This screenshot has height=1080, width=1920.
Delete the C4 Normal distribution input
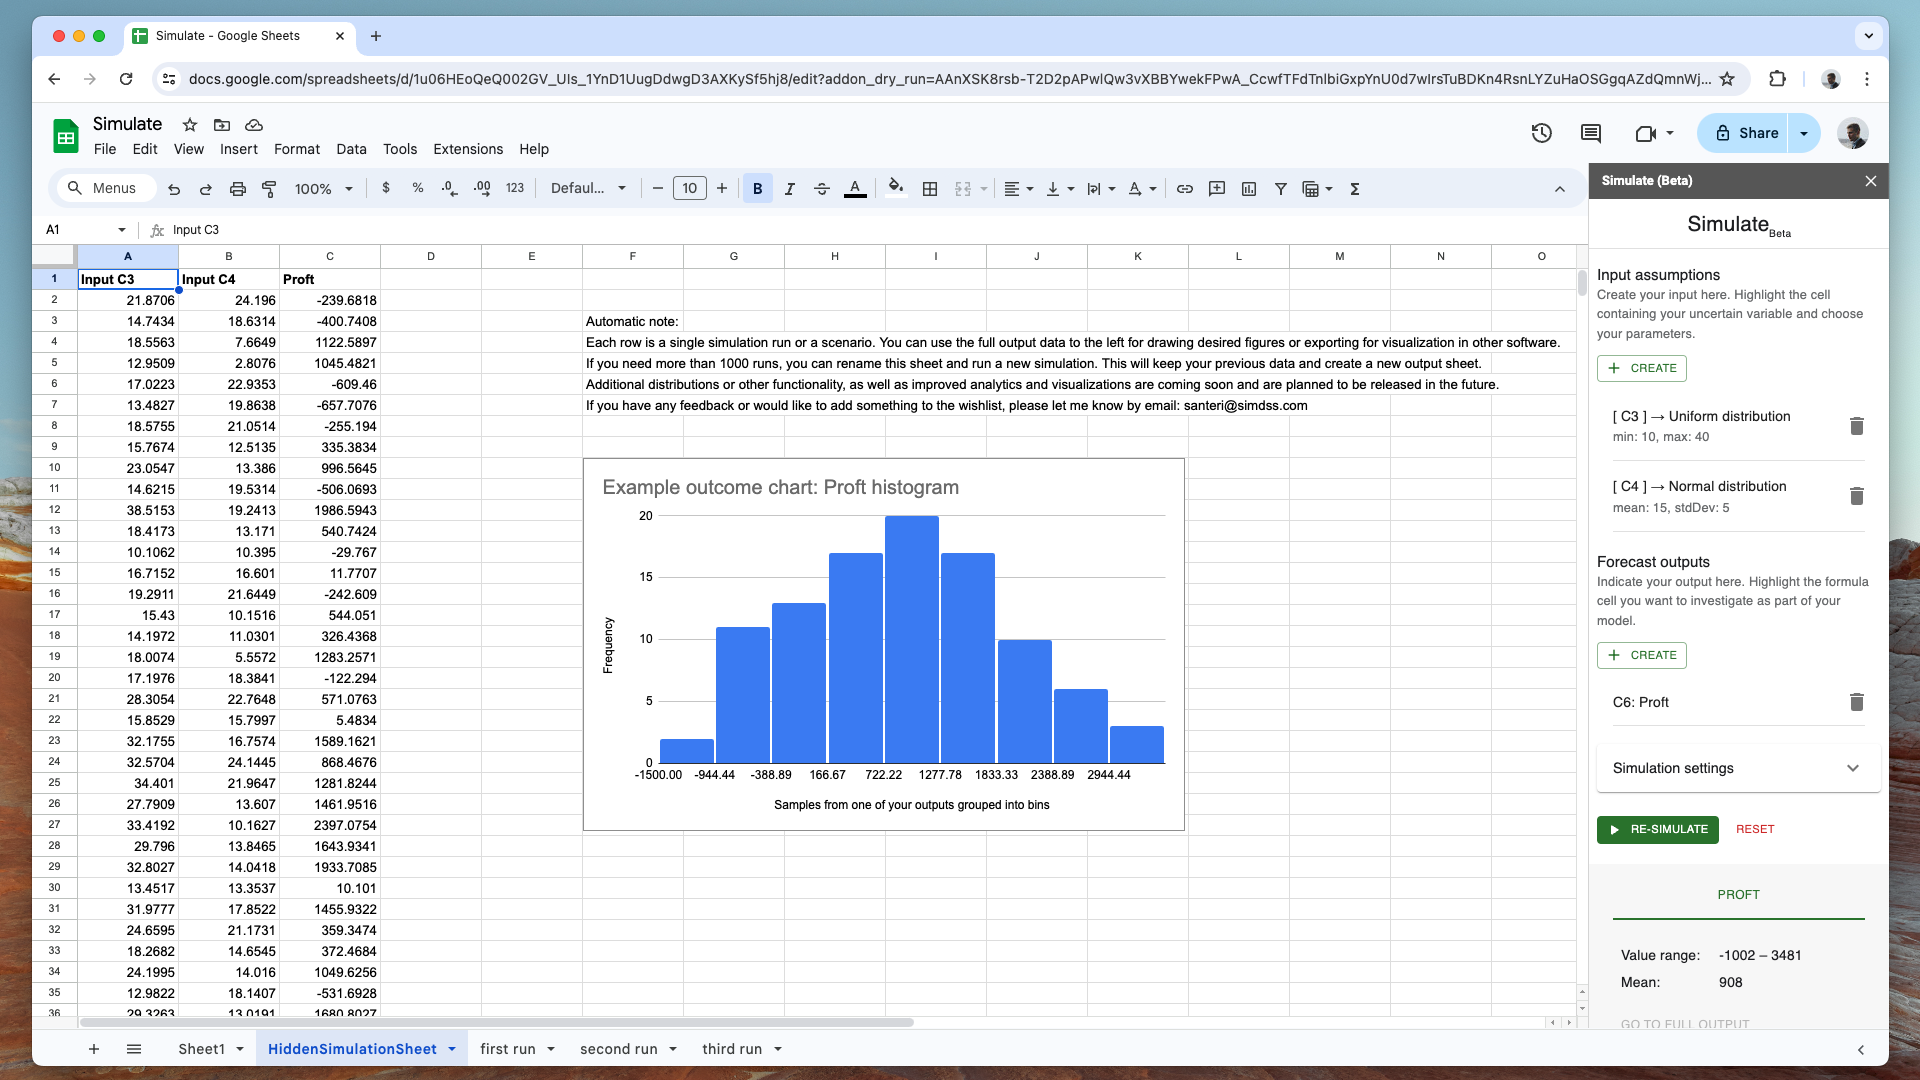[x=1857, y=495]
